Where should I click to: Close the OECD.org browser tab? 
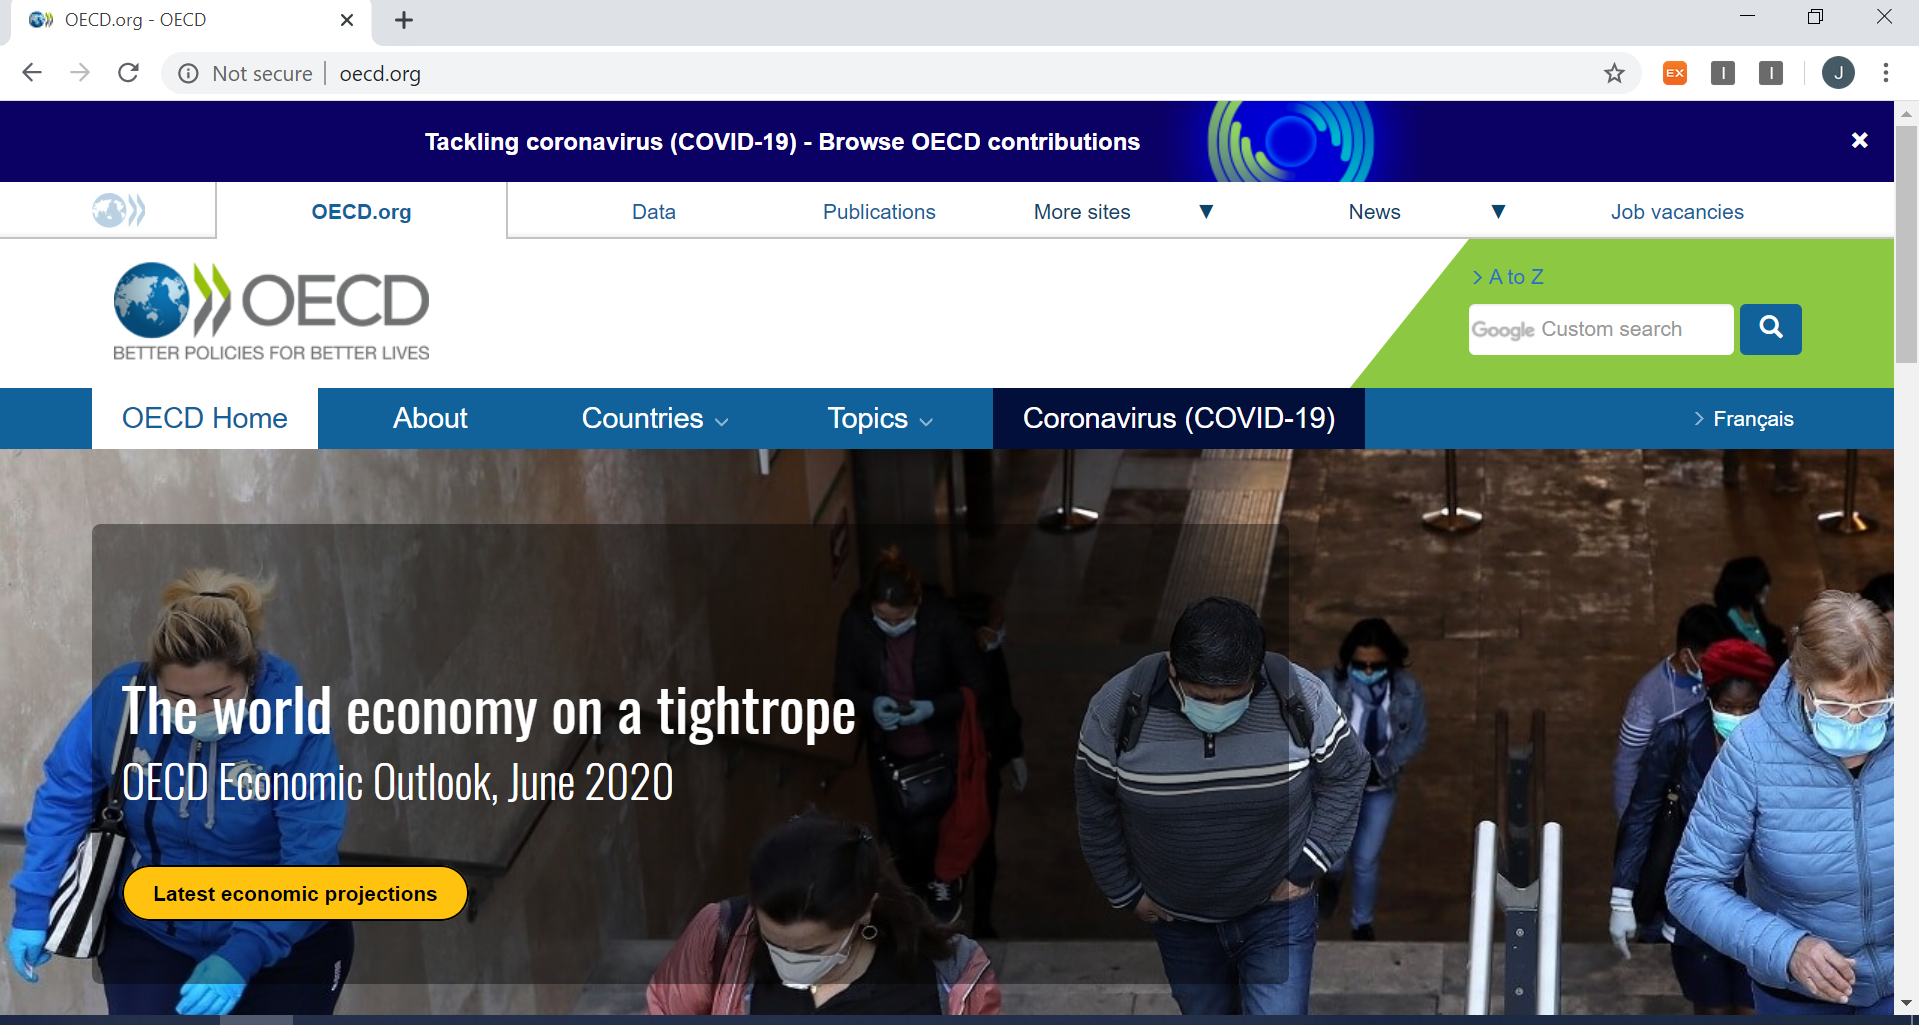click(x=347, y=20)
